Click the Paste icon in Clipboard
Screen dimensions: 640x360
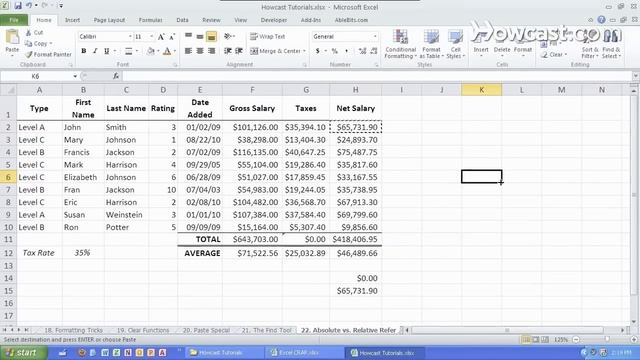coord(12,38)
